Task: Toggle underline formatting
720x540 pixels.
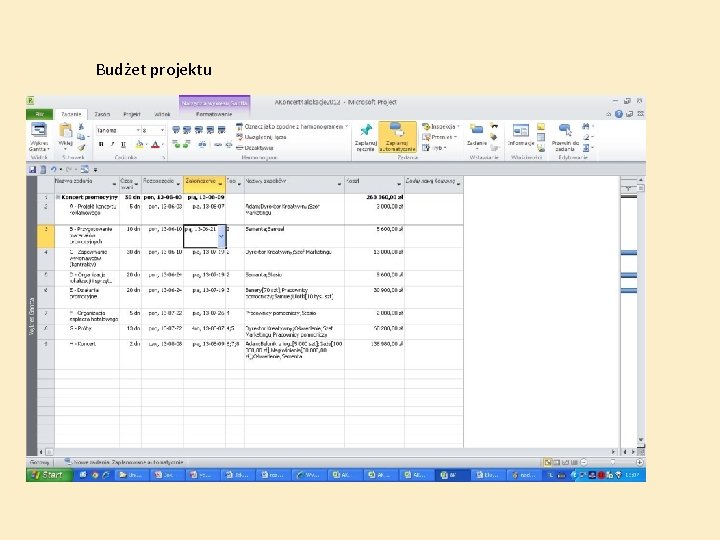Action: pyautogui.click(x=123, y=144)
